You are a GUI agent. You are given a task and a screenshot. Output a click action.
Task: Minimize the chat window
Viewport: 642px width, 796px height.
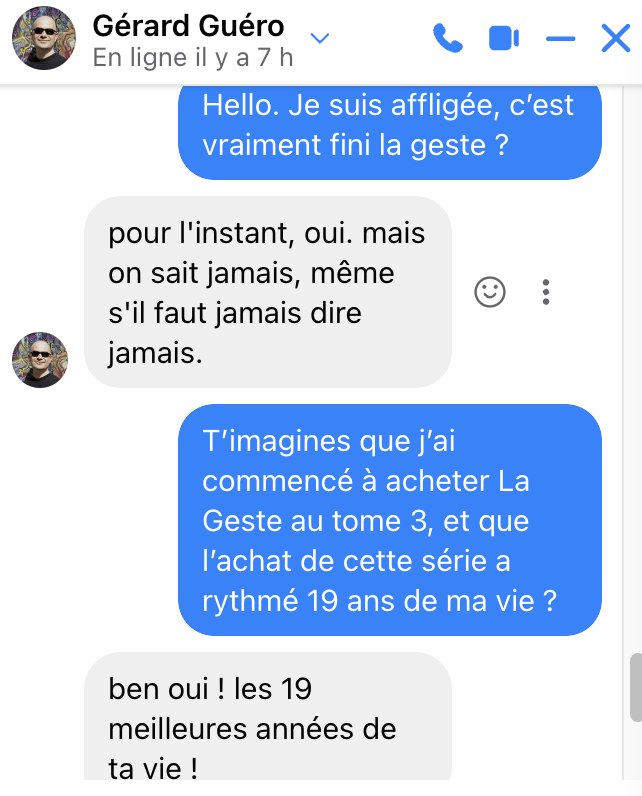560,39
